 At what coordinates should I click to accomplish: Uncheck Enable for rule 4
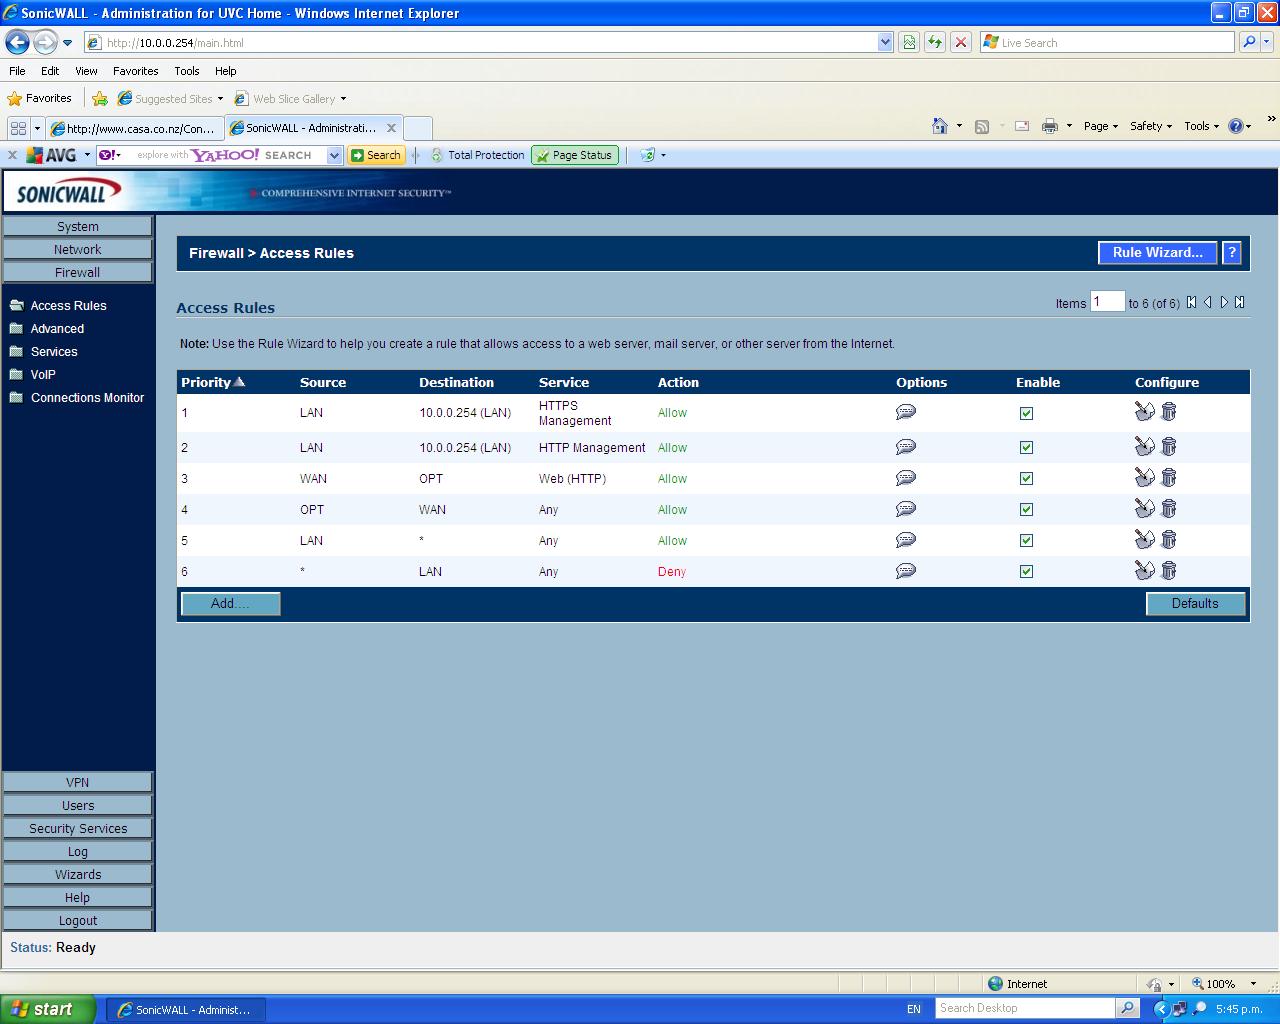[x=1026, y=510]
